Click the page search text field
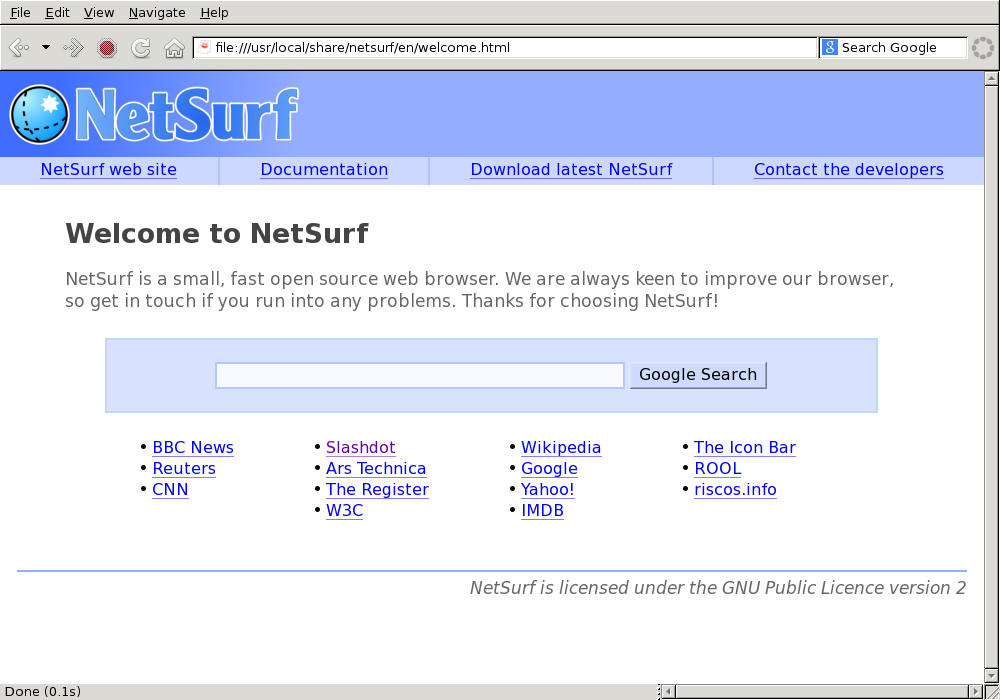The width and height of the screenshot is (1000, 700). point(420,375)
